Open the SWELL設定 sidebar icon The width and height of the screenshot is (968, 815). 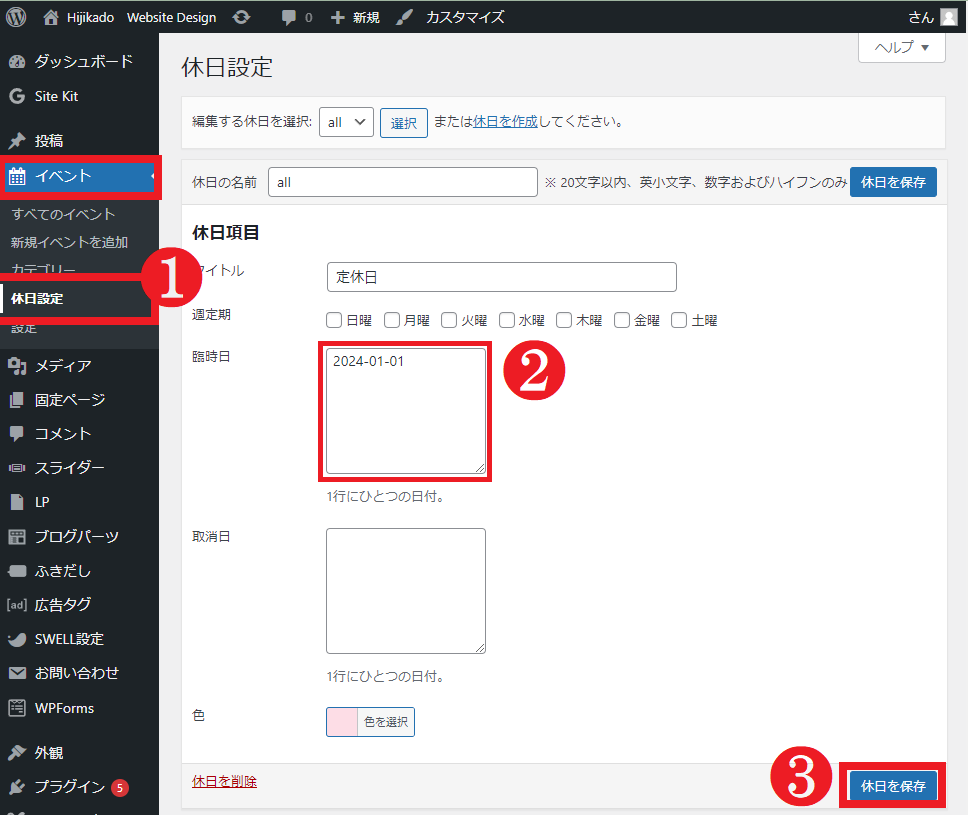(16, 639)
